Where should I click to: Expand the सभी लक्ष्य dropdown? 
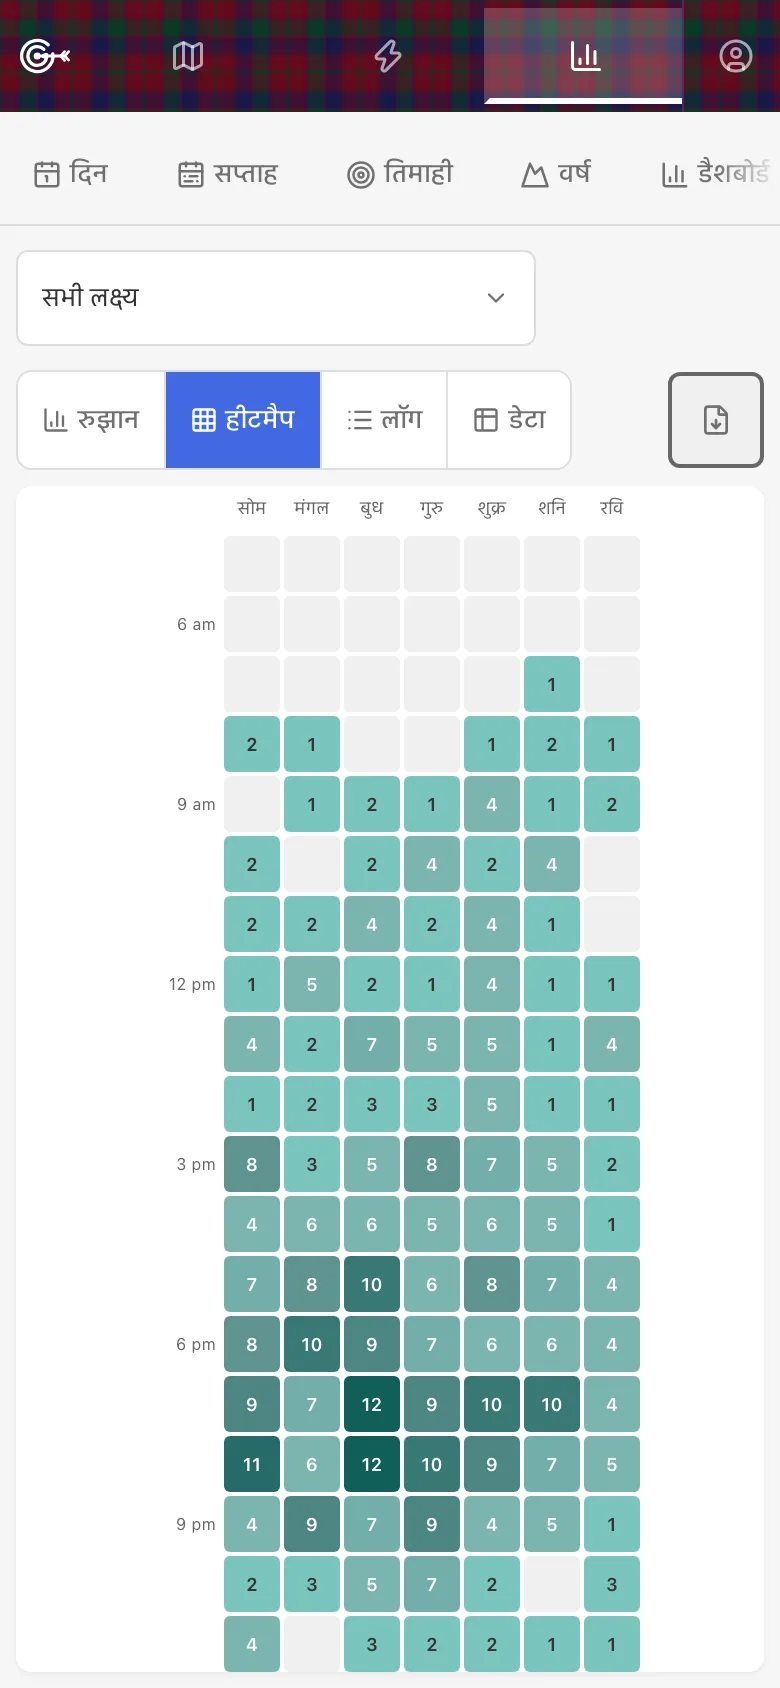[276, 298]
